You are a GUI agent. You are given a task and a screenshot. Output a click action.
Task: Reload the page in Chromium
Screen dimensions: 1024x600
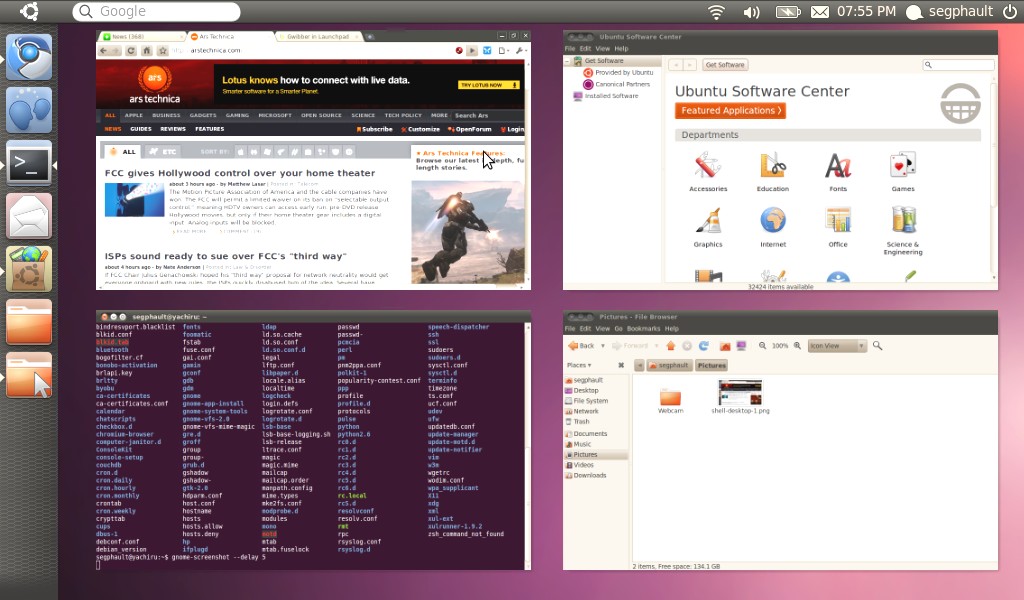click(x=131, y=50)
